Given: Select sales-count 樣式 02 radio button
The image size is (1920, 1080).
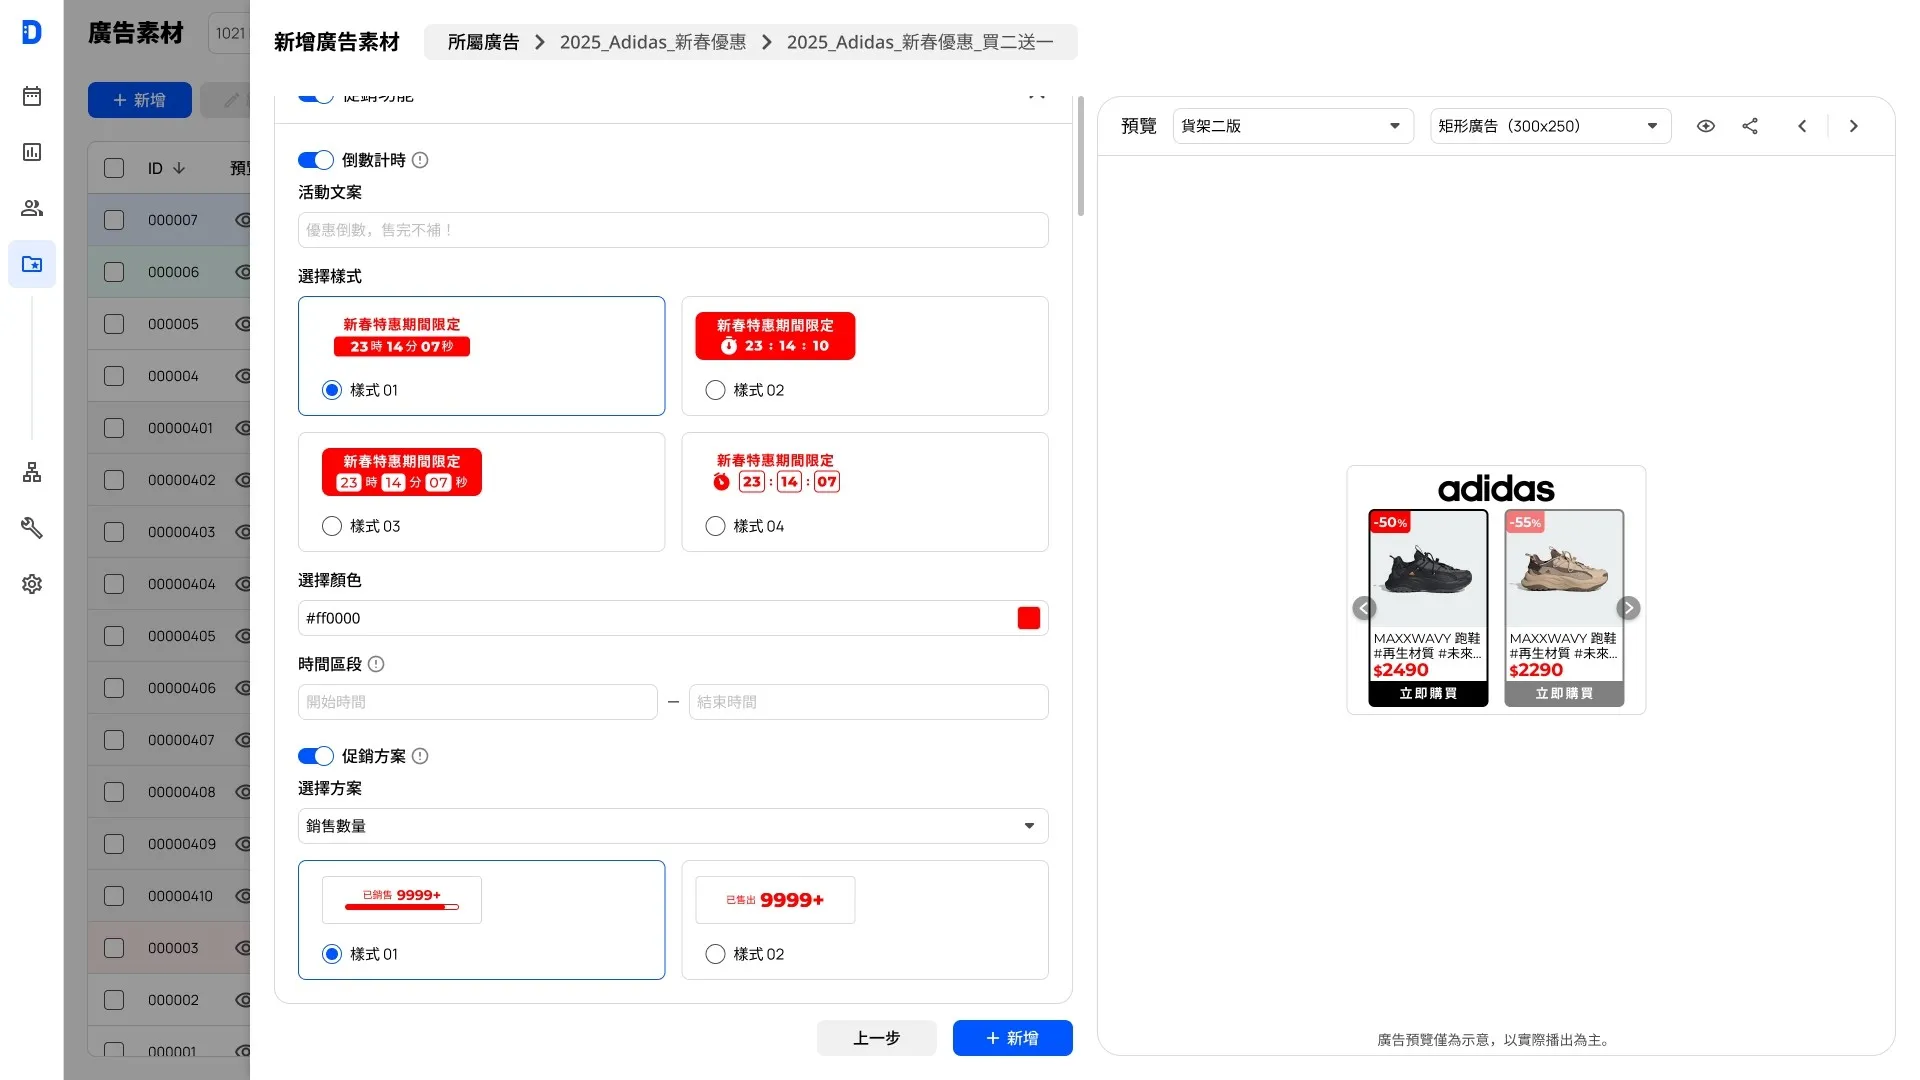Looking at the screenshot, I should pyautogui.click(x=715, y=954).
